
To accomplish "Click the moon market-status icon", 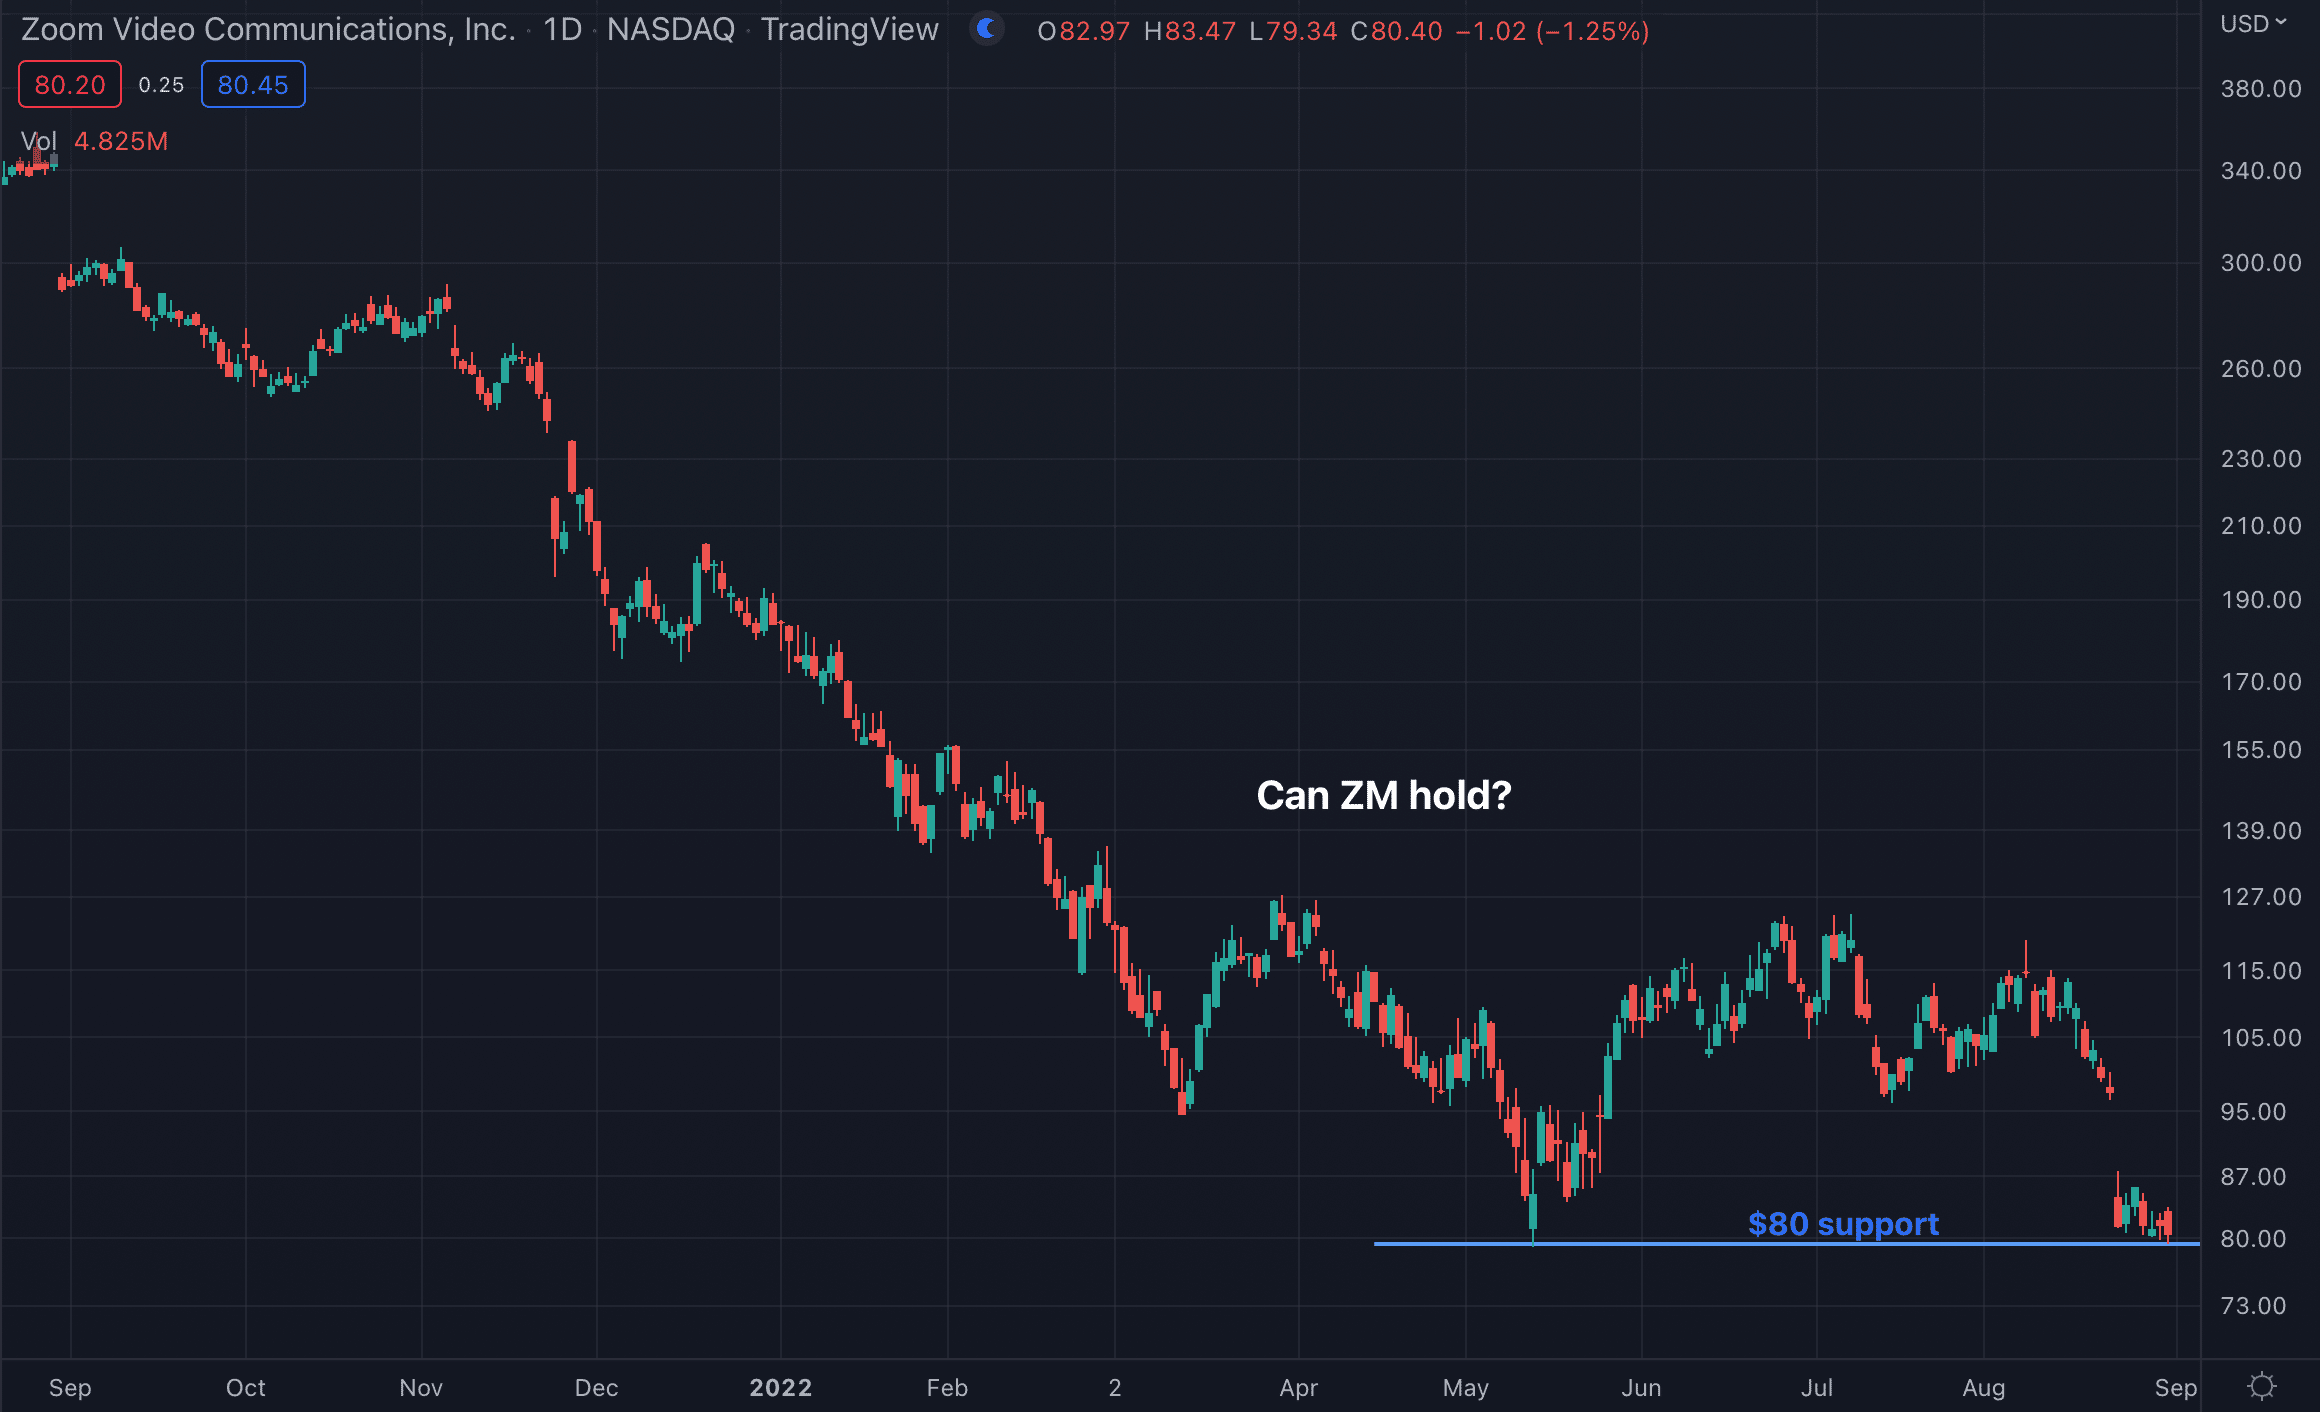I will click(986, 29).
